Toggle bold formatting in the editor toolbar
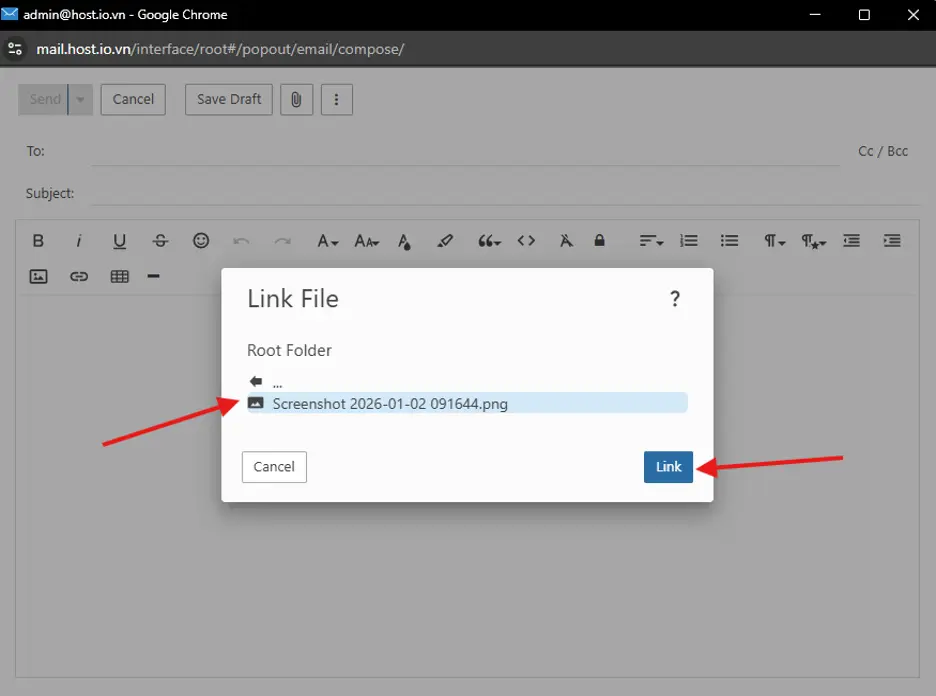 [38, 241]
